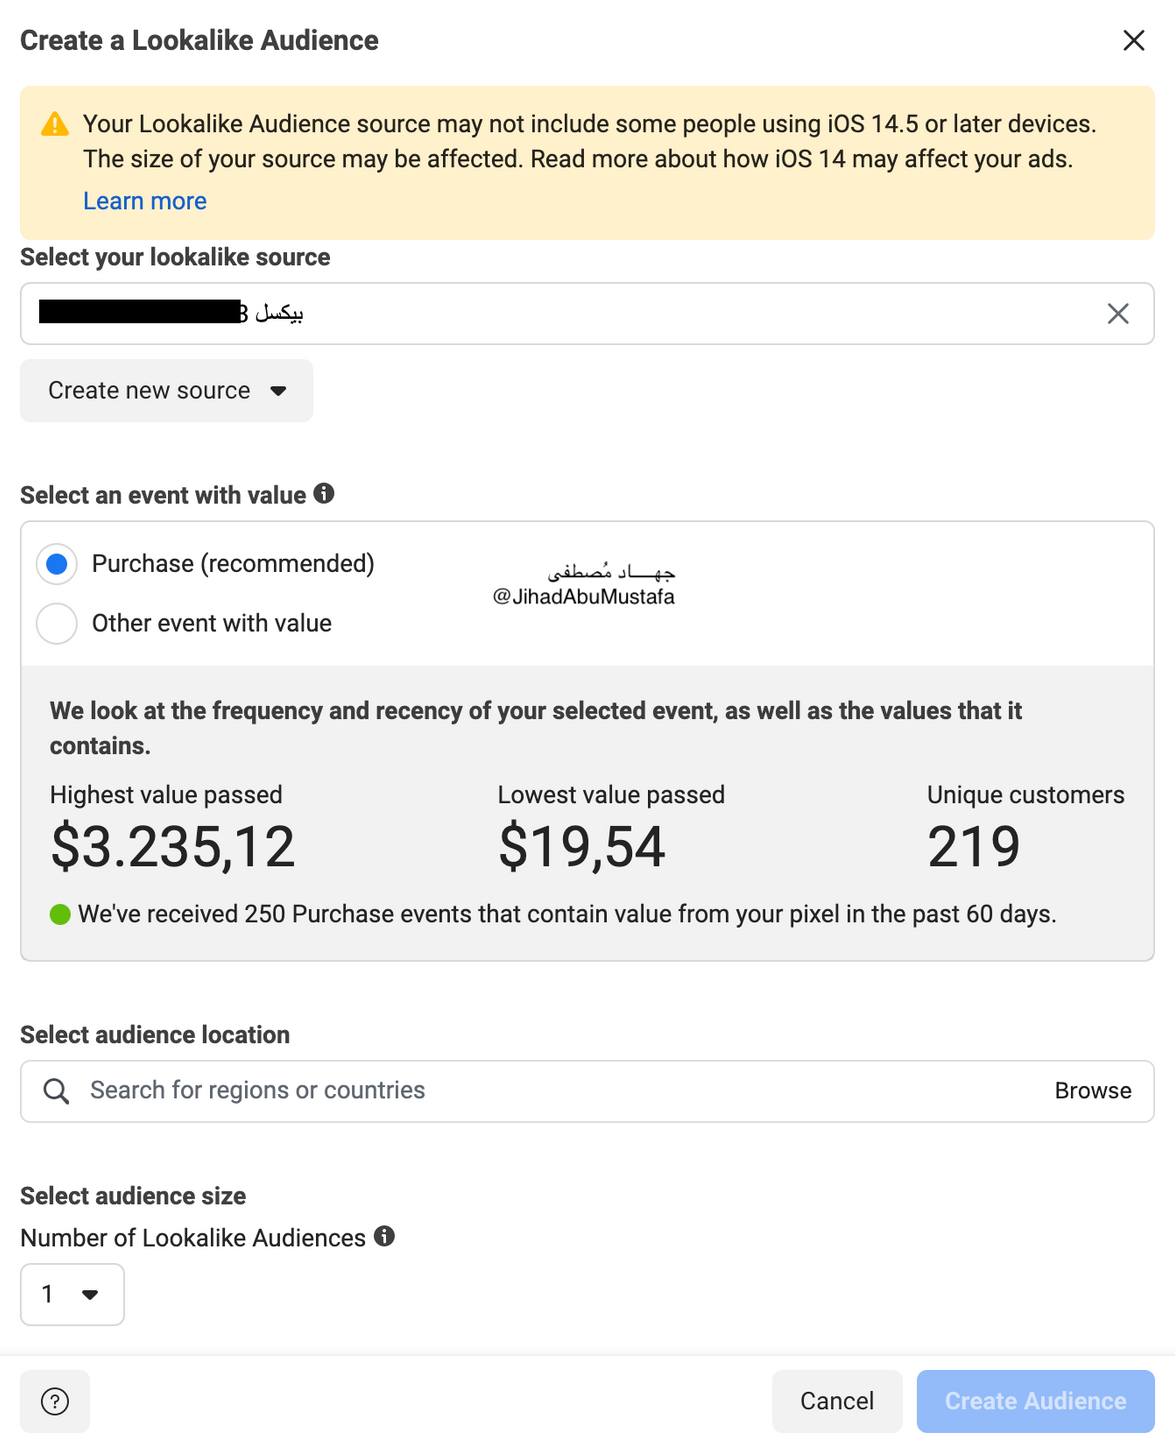Click the Unique customers count 219

coord(973,847)
